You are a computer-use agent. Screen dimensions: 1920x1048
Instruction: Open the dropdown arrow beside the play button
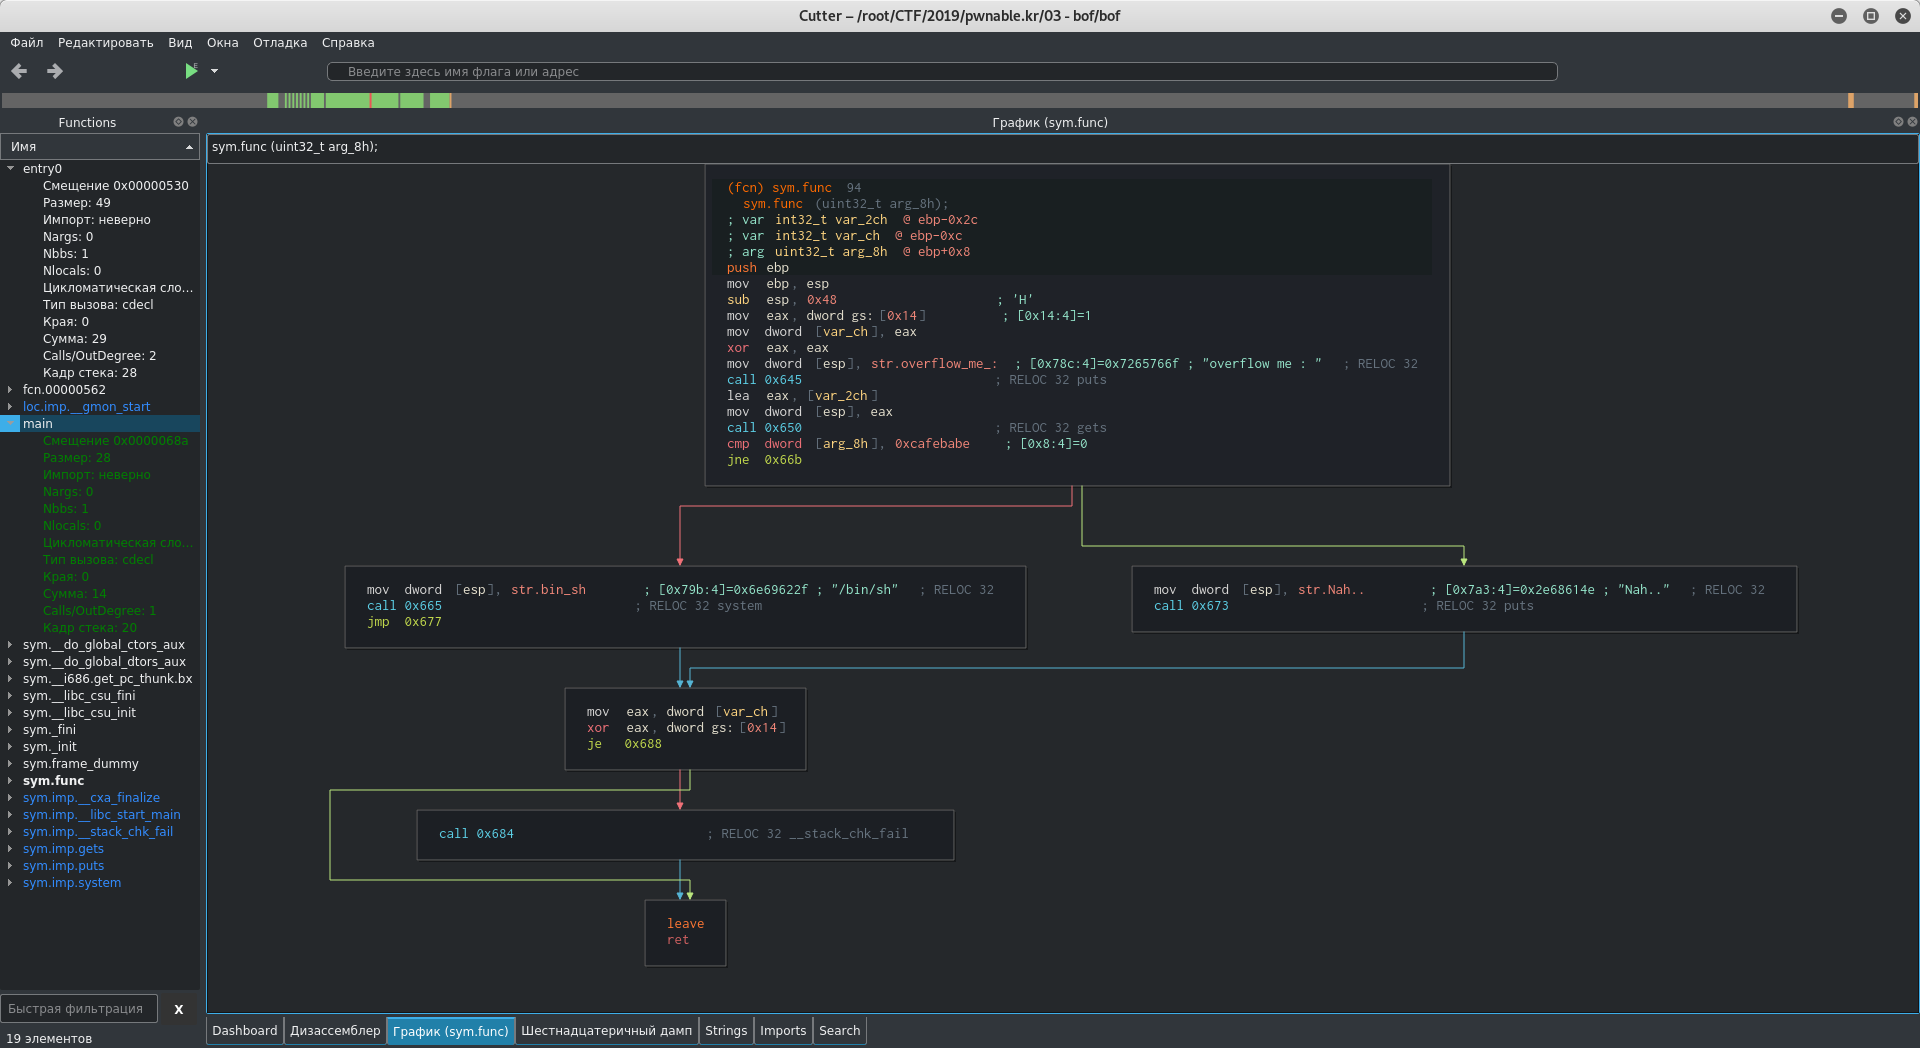(214, 71)
